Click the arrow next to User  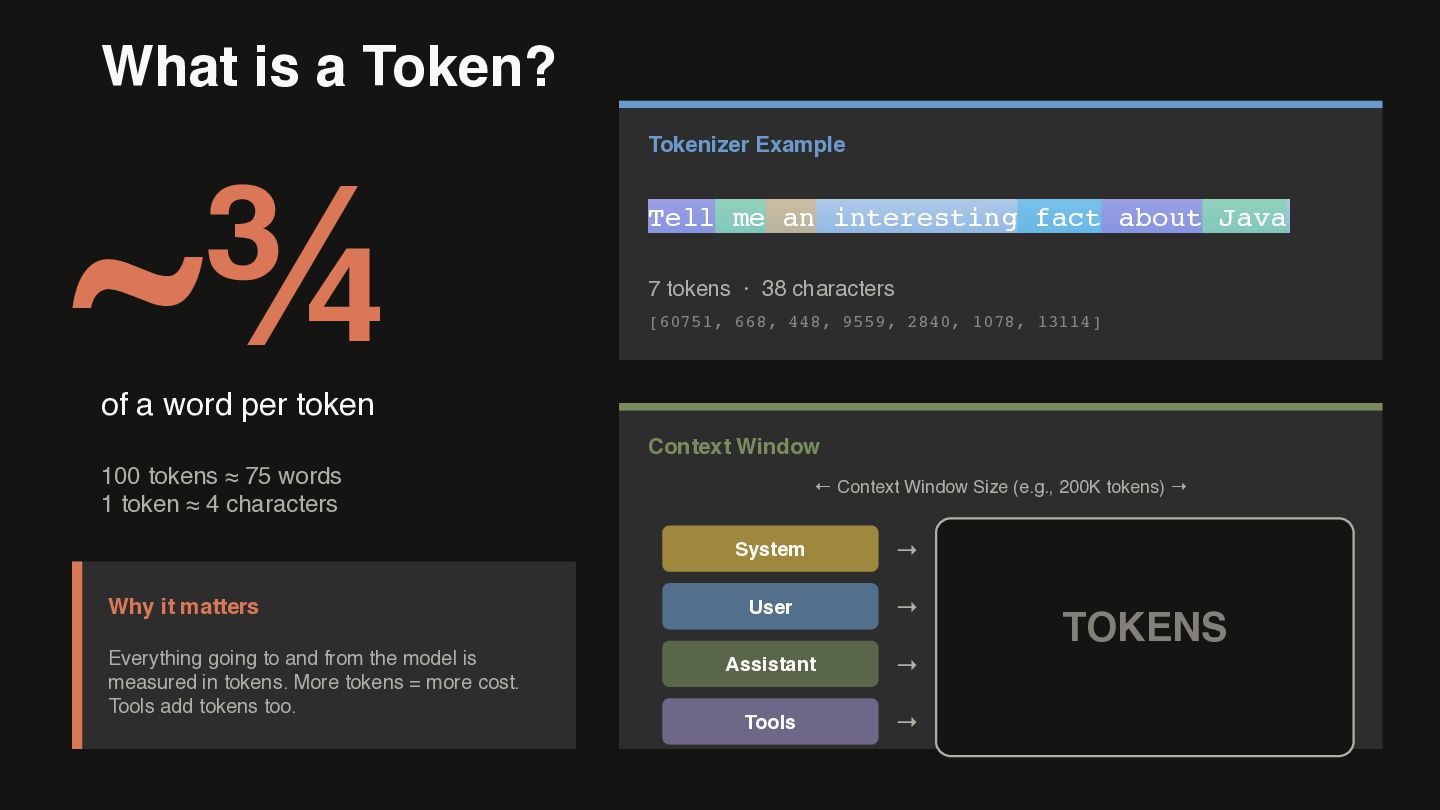[907, 607]
